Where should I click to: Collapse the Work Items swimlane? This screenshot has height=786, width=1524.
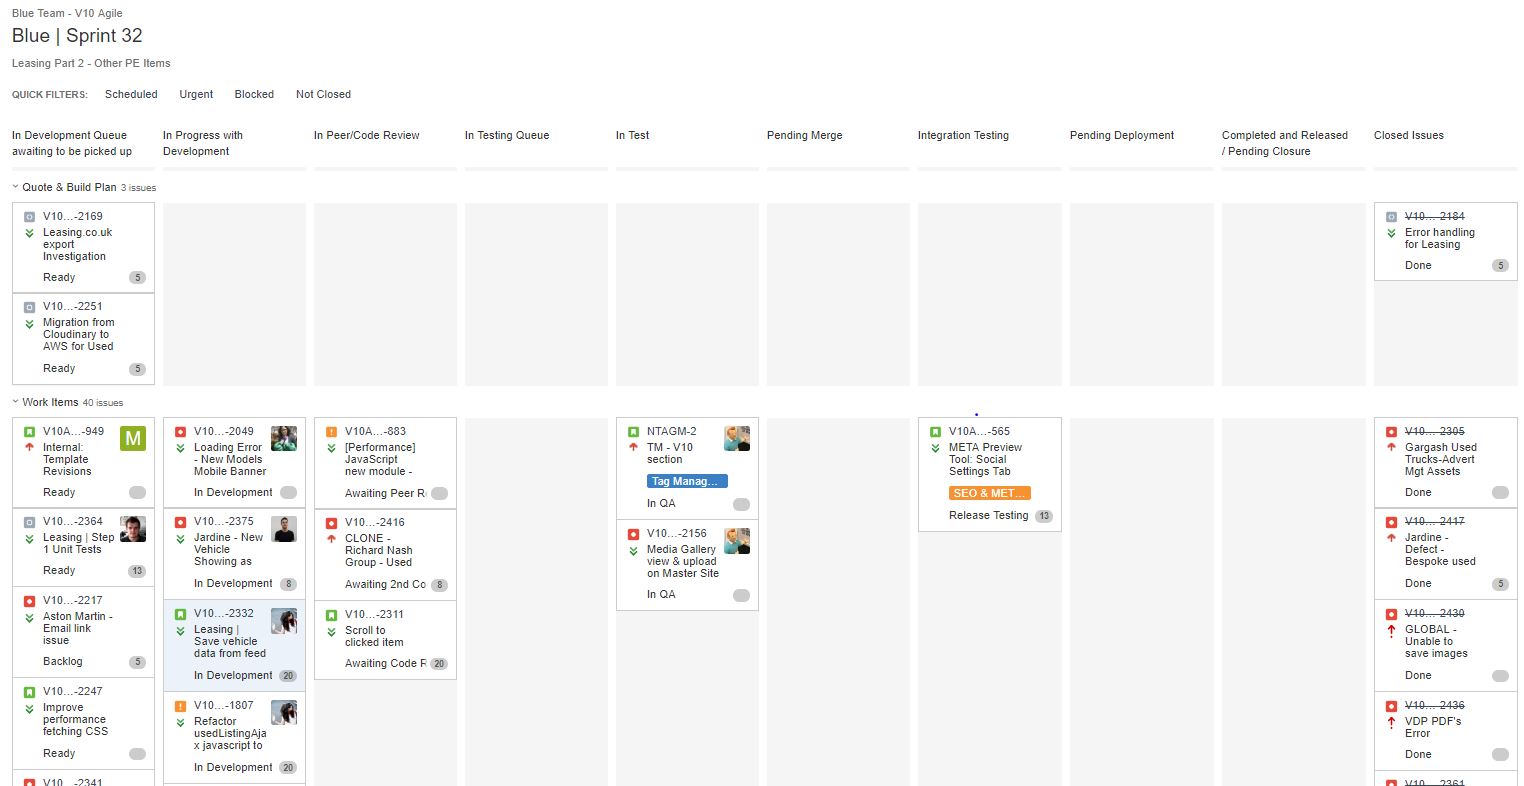[x=15, y=402]
